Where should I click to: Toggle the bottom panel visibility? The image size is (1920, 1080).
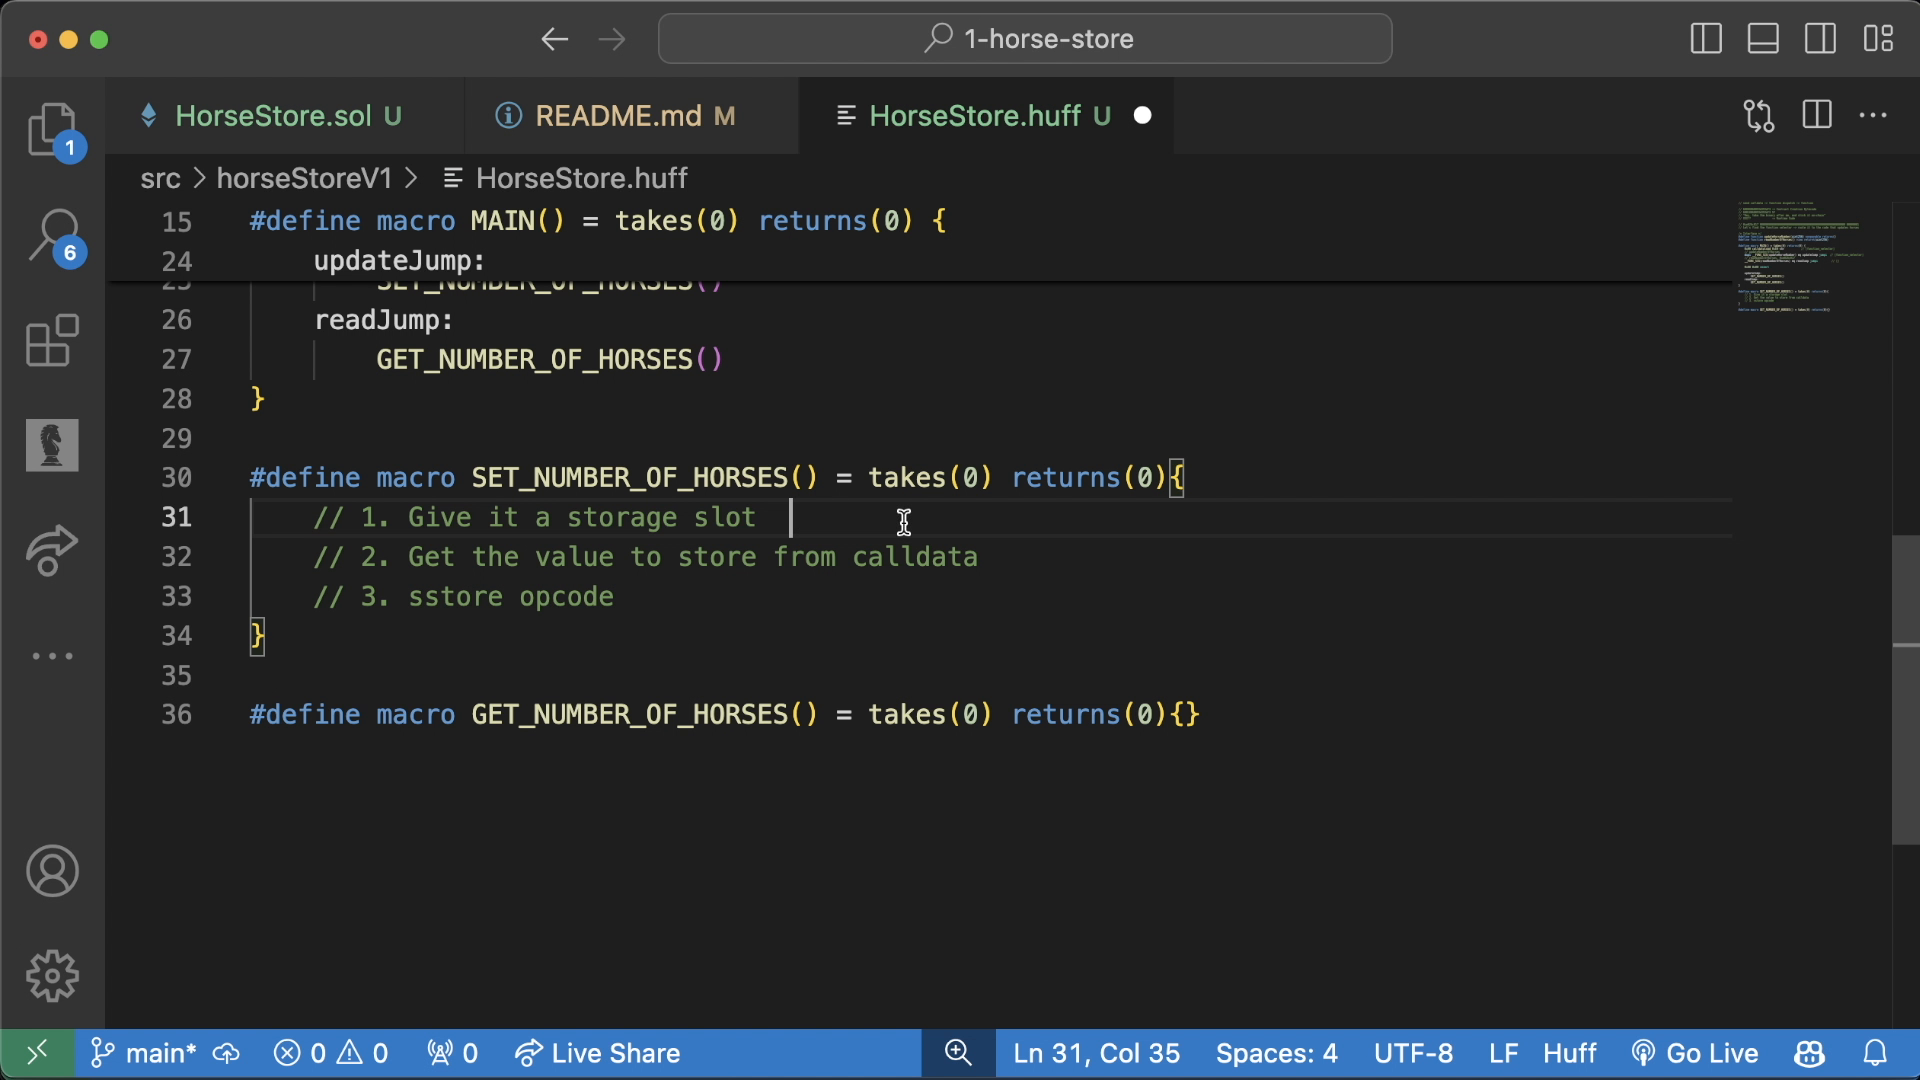click(x=1762, y=39)
